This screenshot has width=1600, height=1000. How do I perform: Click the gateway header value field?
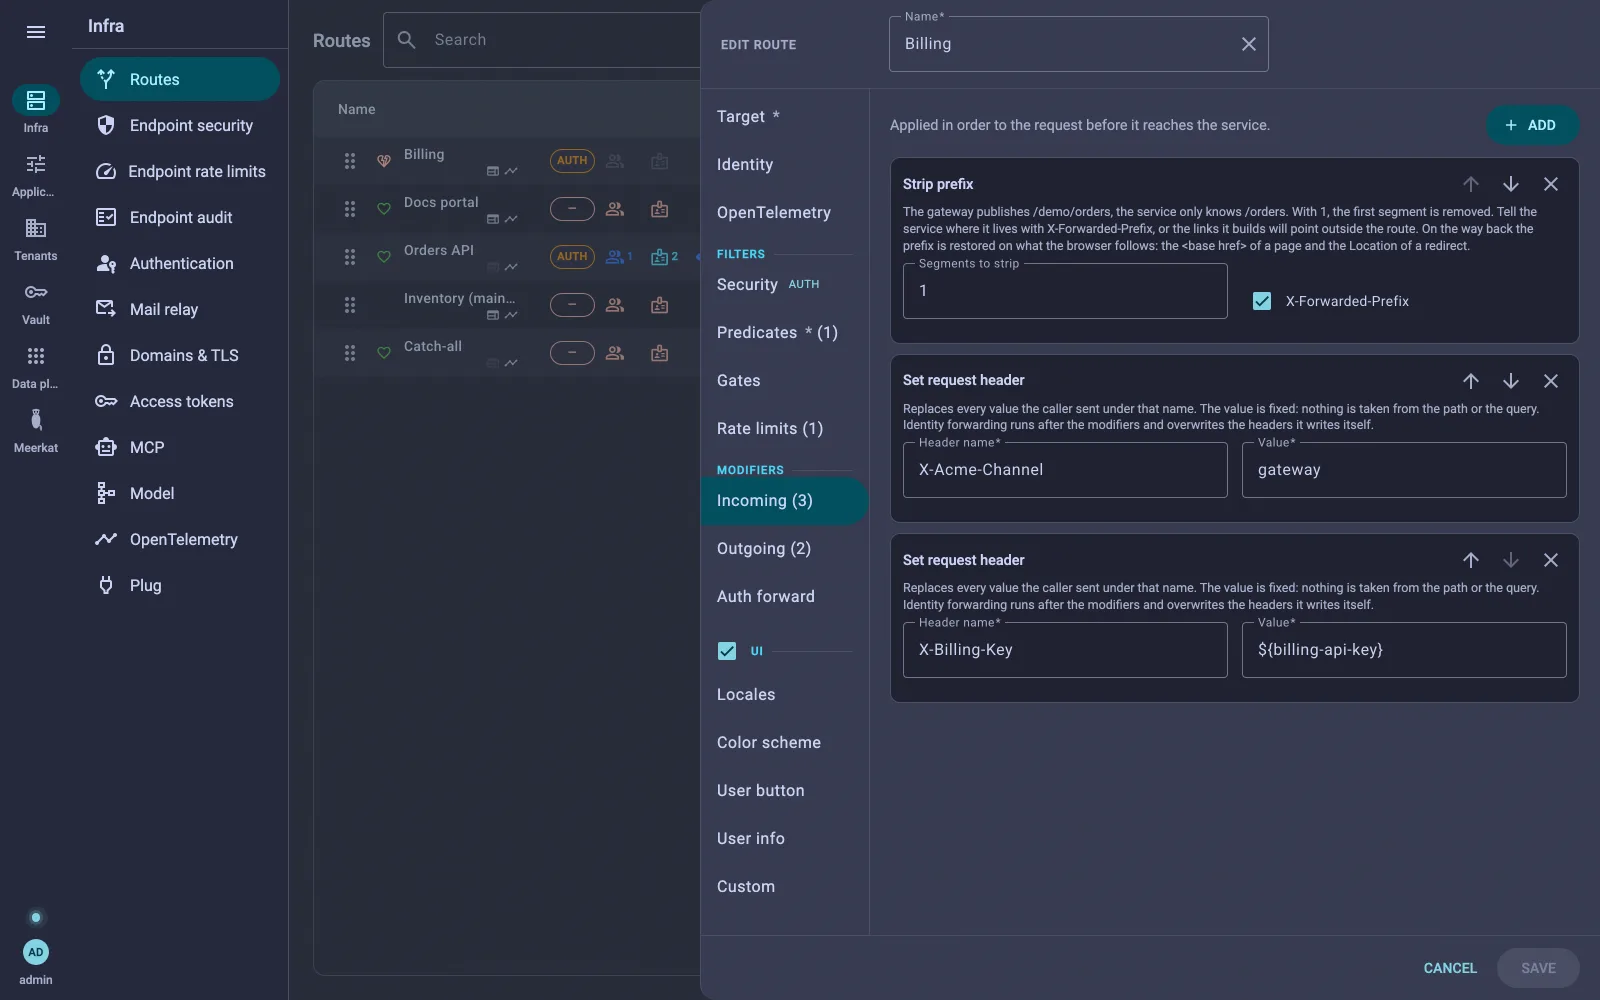1404,470
